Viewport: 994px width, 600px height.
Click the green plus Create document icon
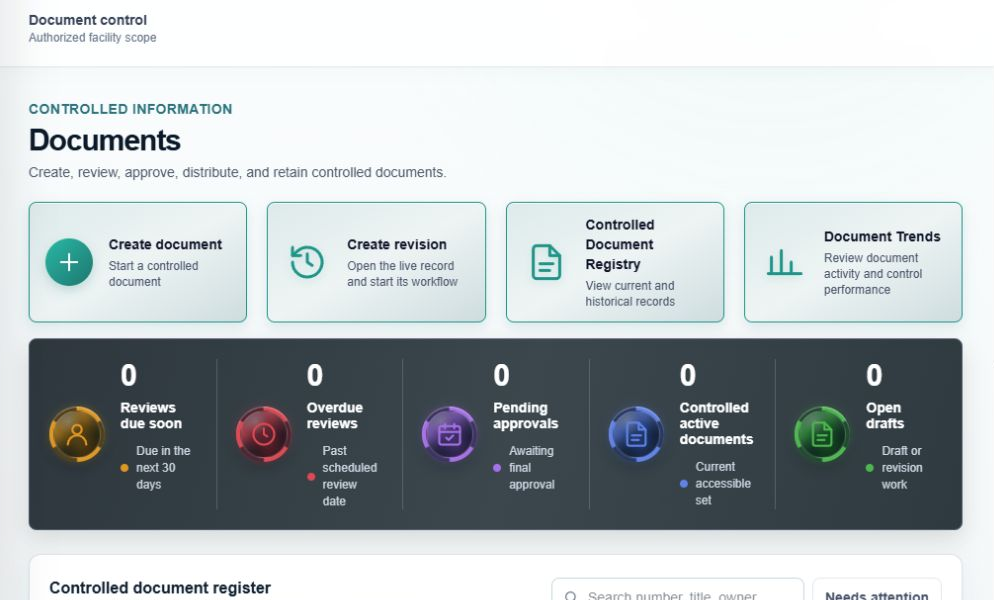pos(69,262)
